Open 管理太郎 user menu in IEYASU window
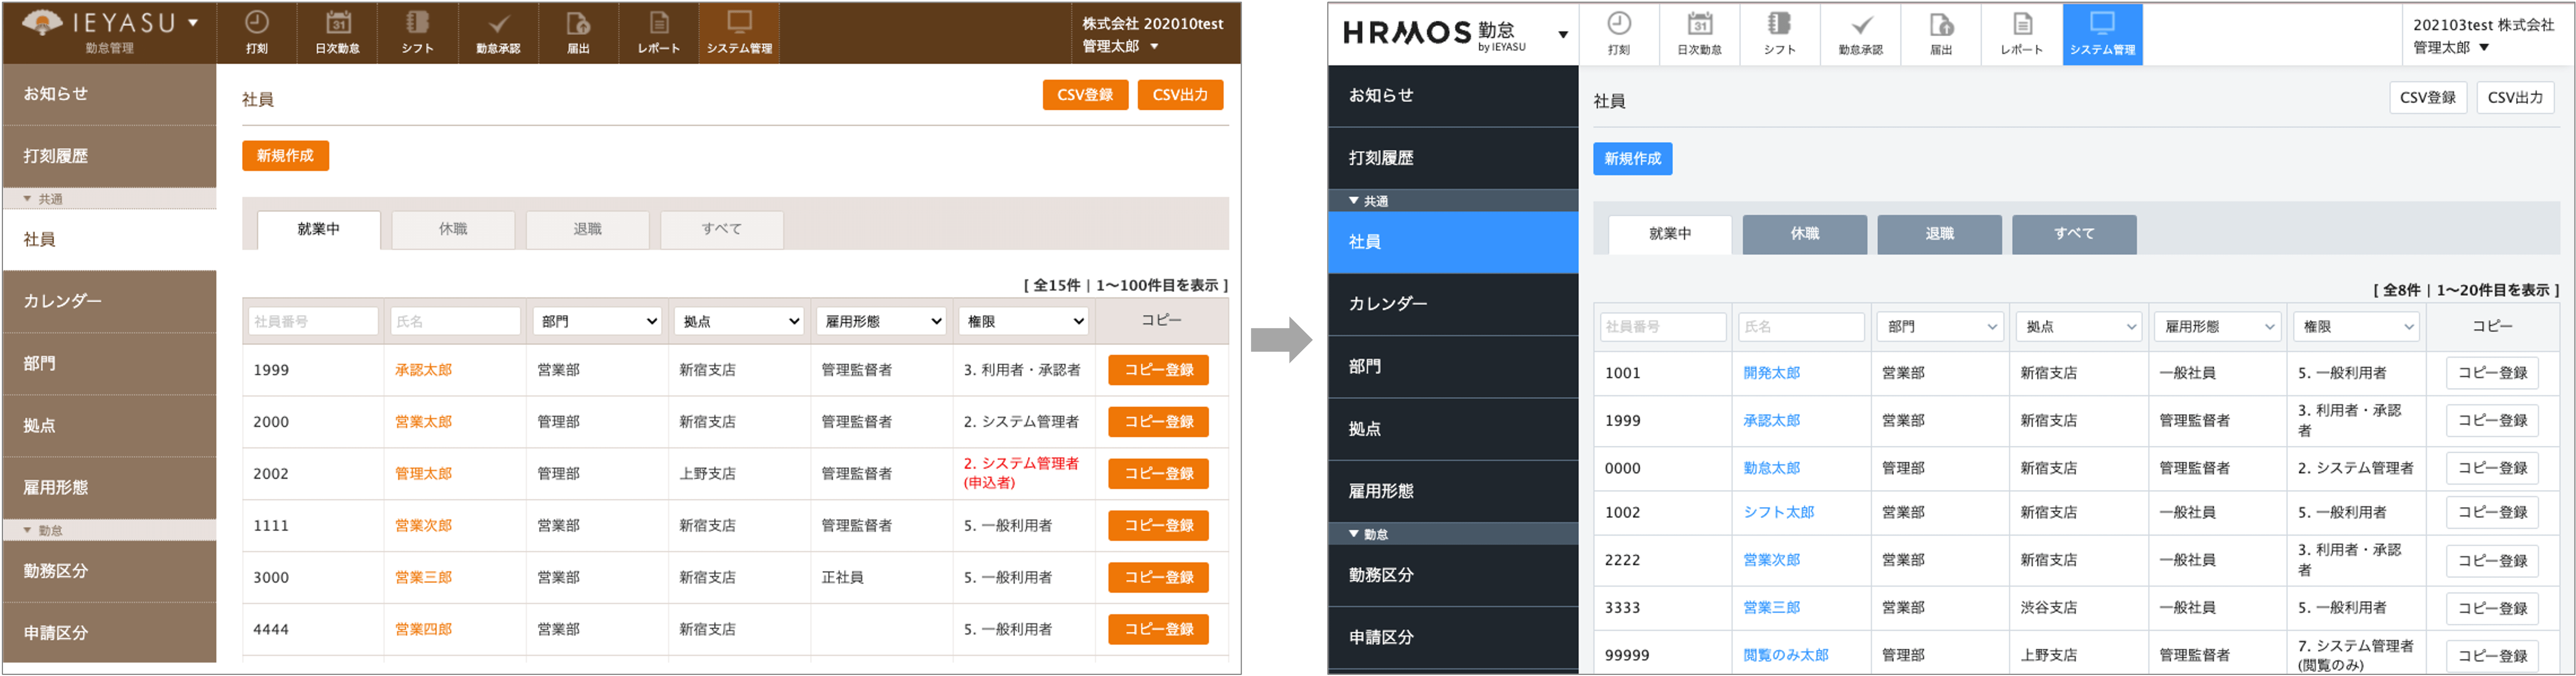 tap(1120, 46)
